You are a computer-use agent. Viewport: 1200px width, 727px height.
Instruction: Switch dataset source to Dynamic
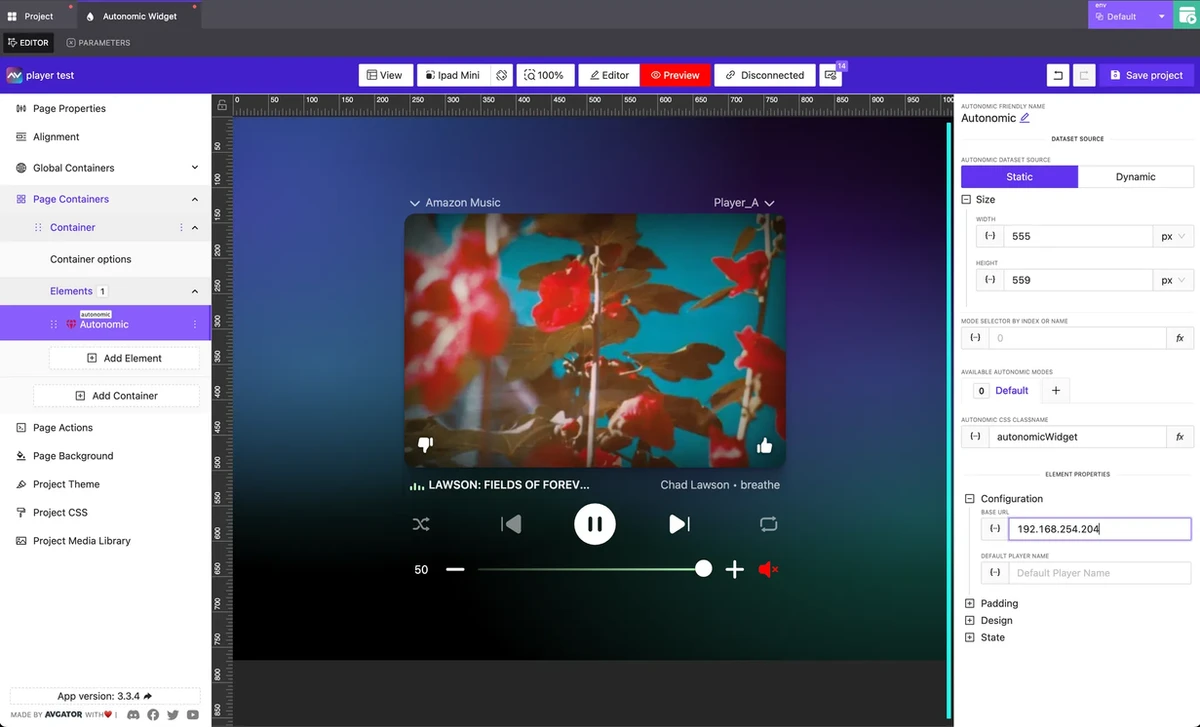1136,176
